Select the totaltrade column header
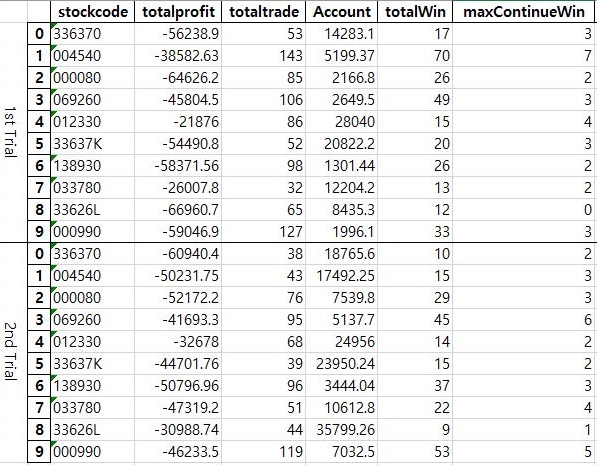The image size is (597, 465). (263, 12)
